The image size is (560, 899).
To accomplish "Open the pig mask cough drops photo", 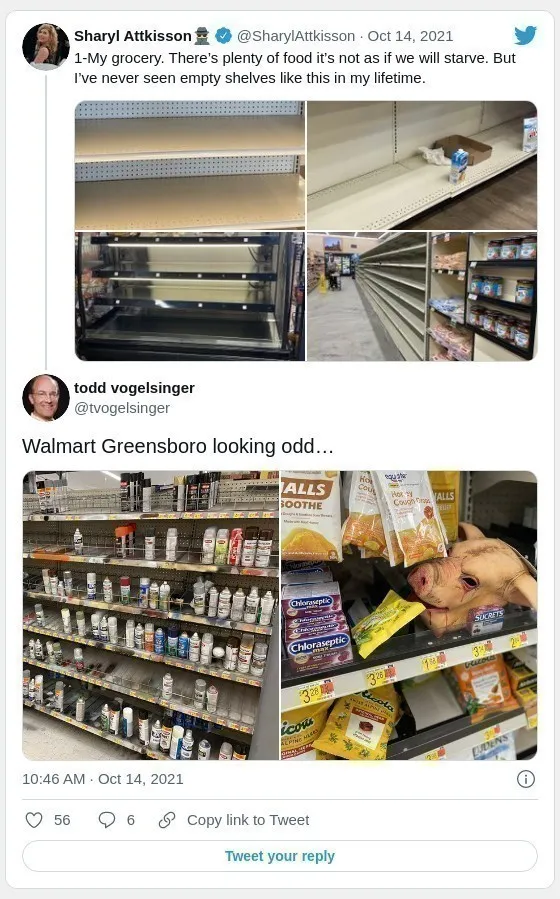I will (x=409, y=615).
